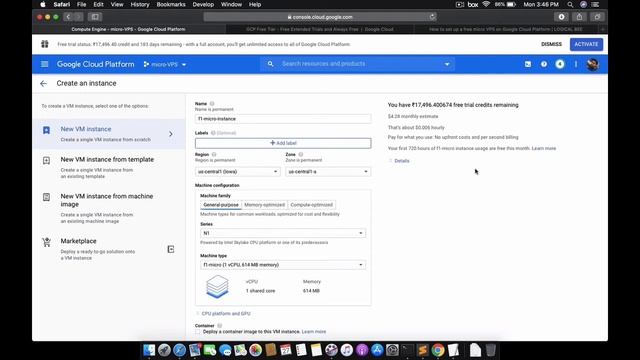
Task: Open the Develop menu
Action: coord(203,4)
